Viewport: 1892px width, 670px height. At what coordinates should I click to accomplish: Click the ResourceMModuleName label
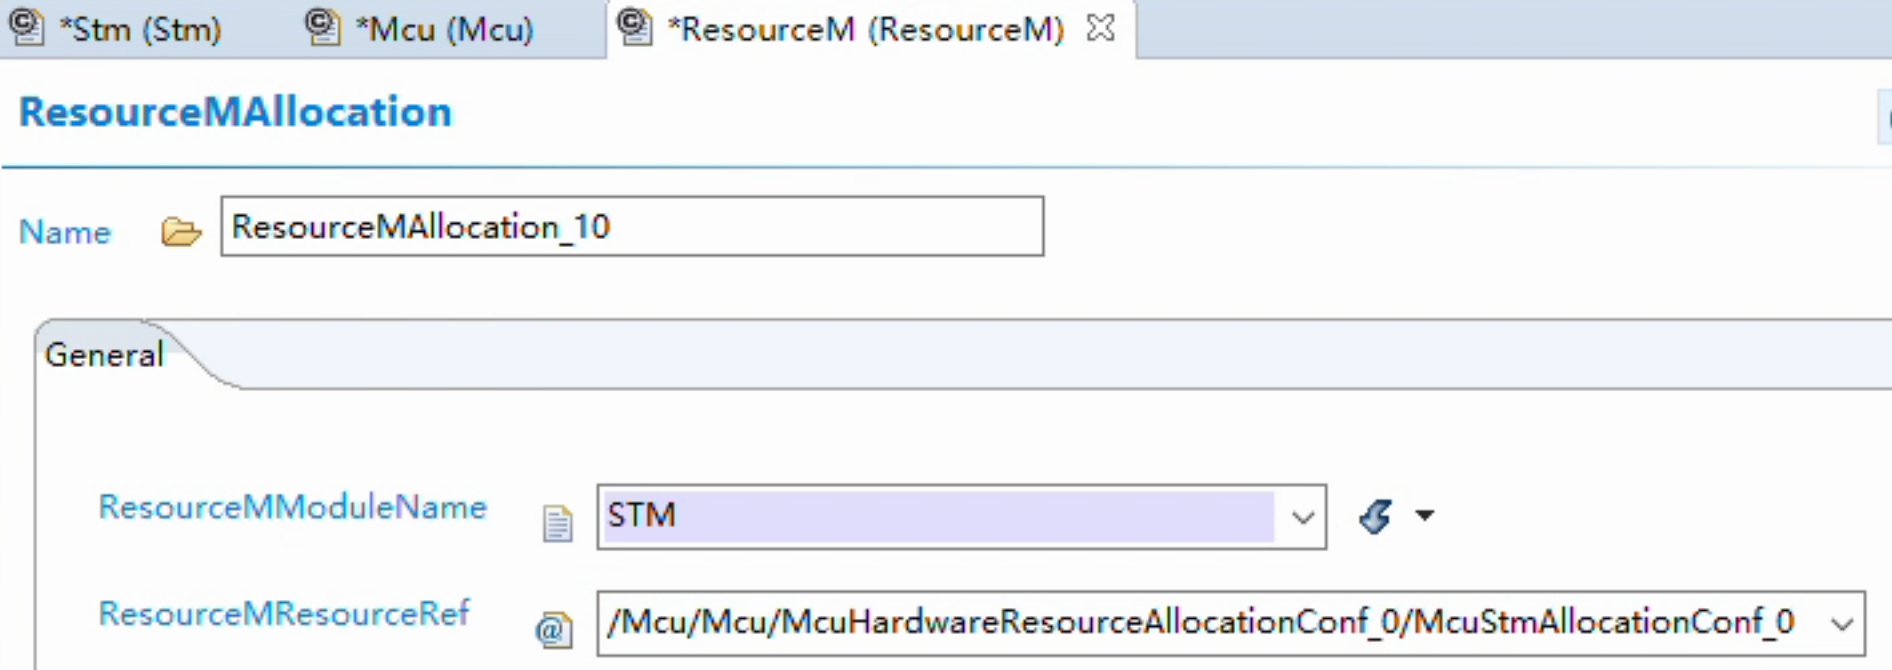coord(292,507)
